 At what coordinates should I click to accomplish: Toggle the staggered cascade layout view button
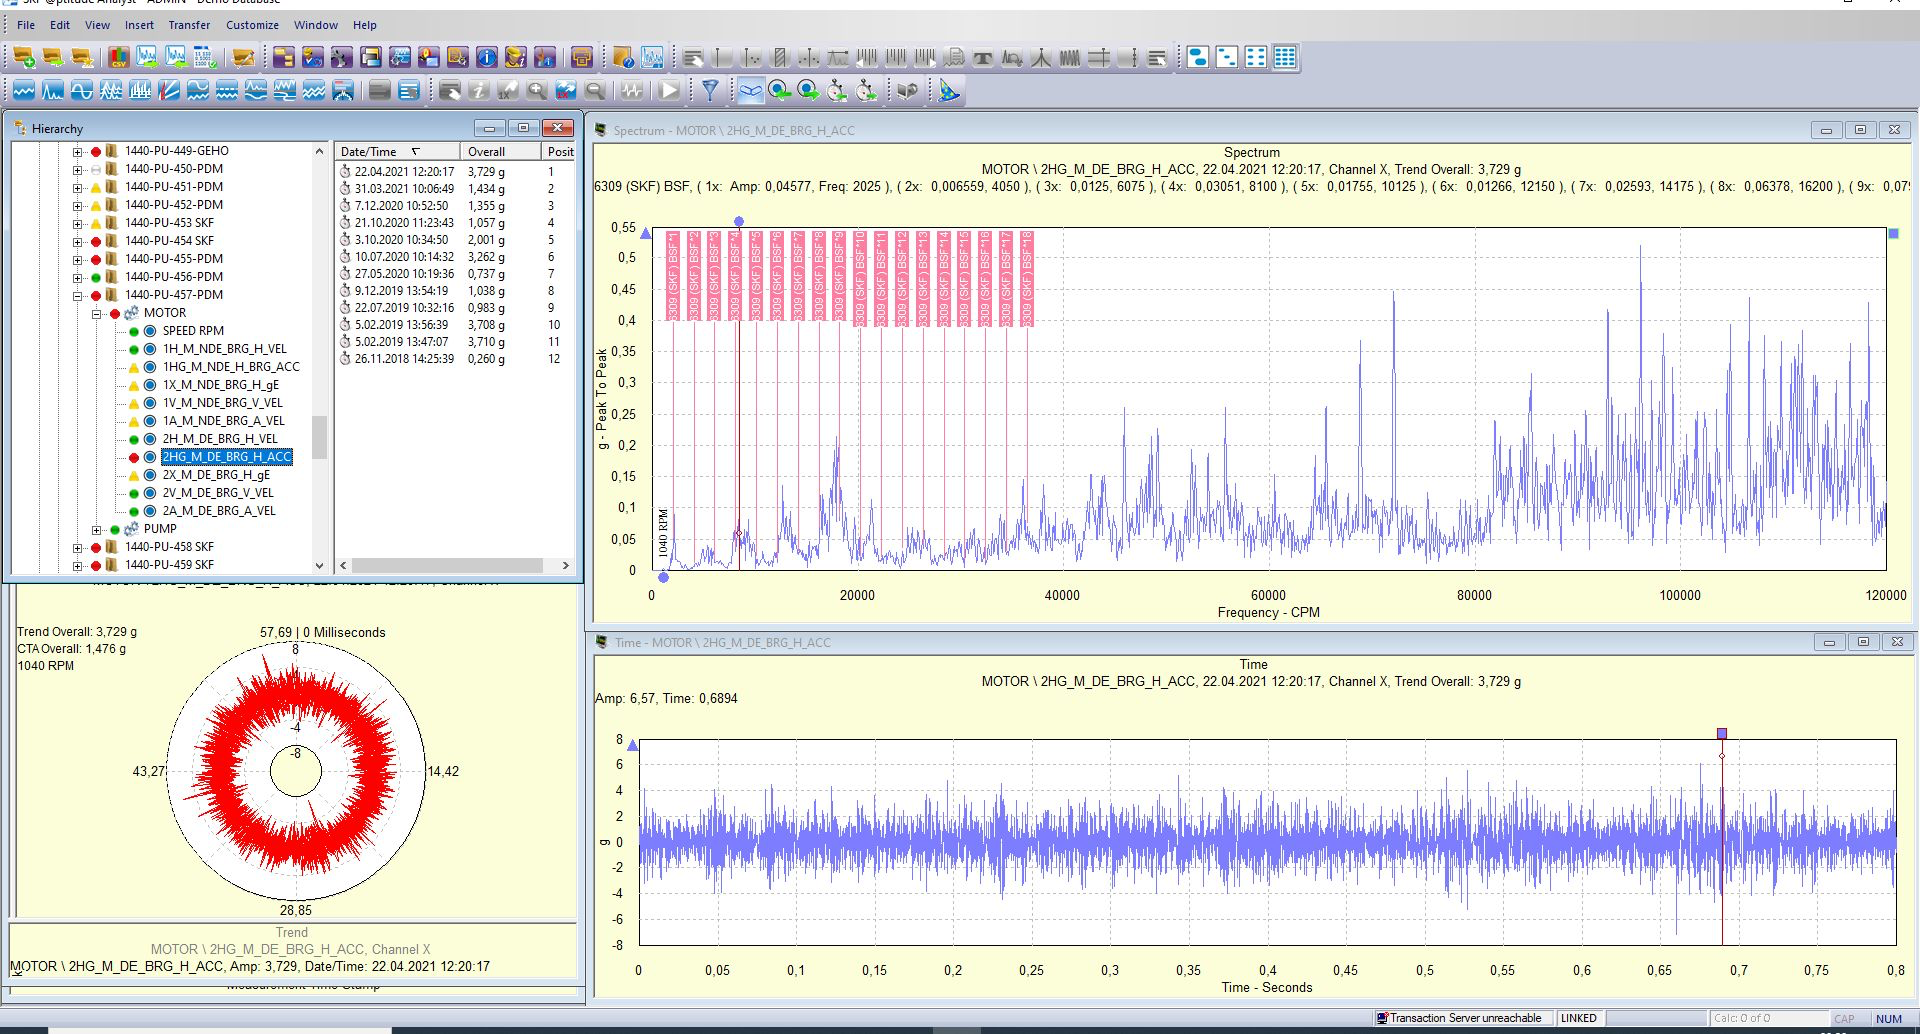1227,58
